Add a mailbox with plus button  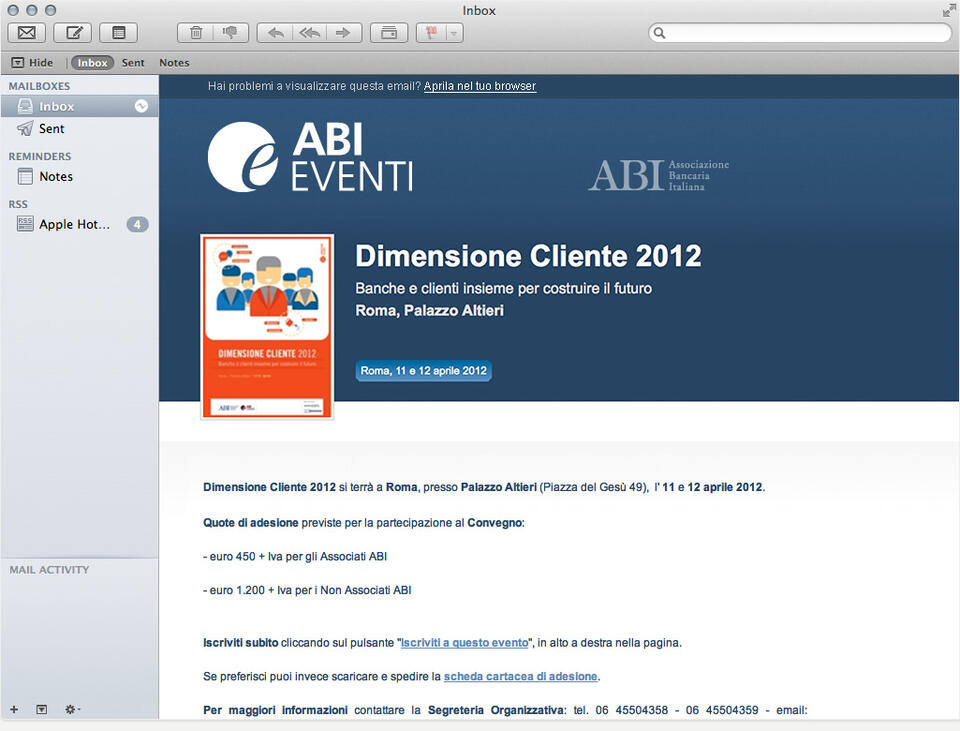click(14, 709)
